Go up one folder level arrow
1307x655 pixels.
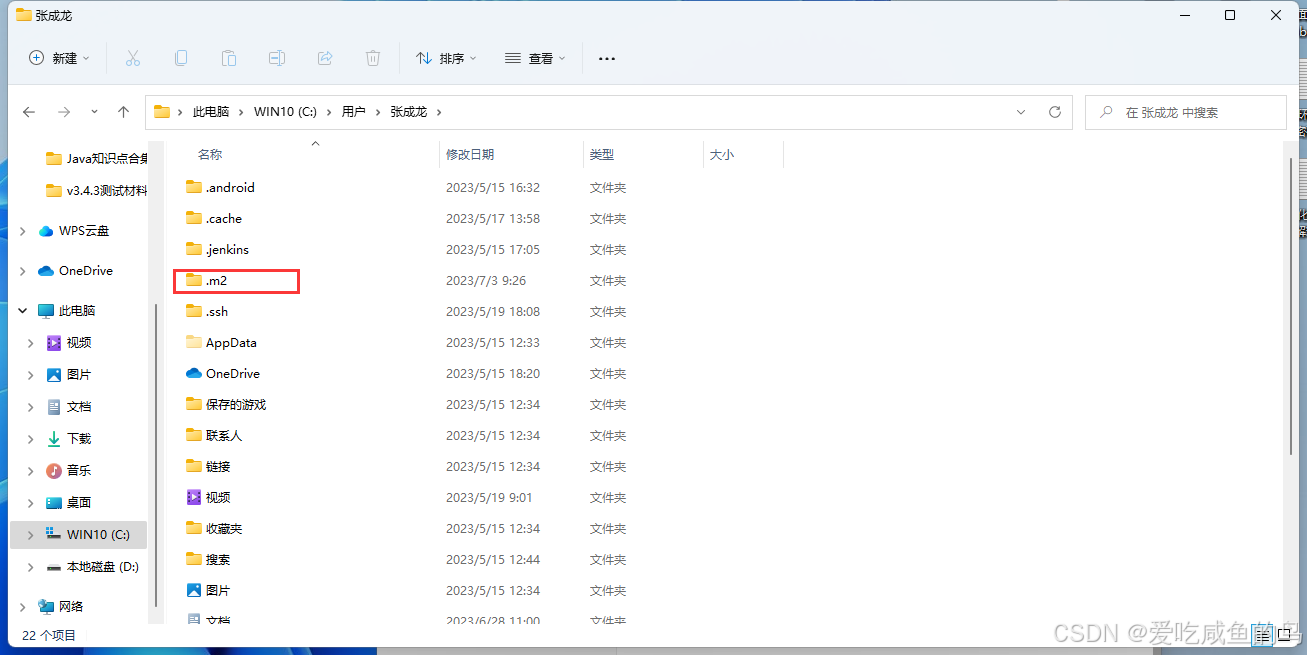(123, 112)
